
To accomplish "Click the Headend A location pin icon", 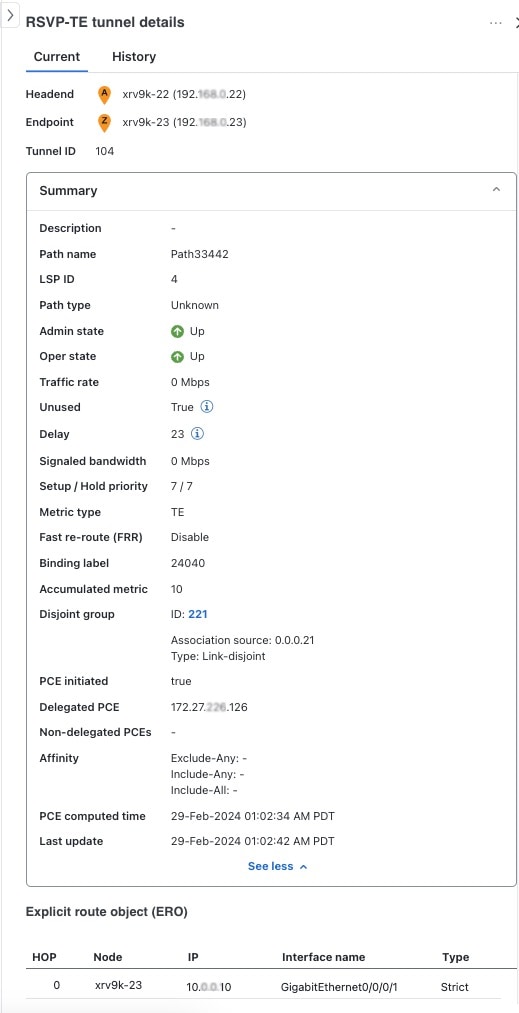I will pyautogui.click(x=104, y=94).
